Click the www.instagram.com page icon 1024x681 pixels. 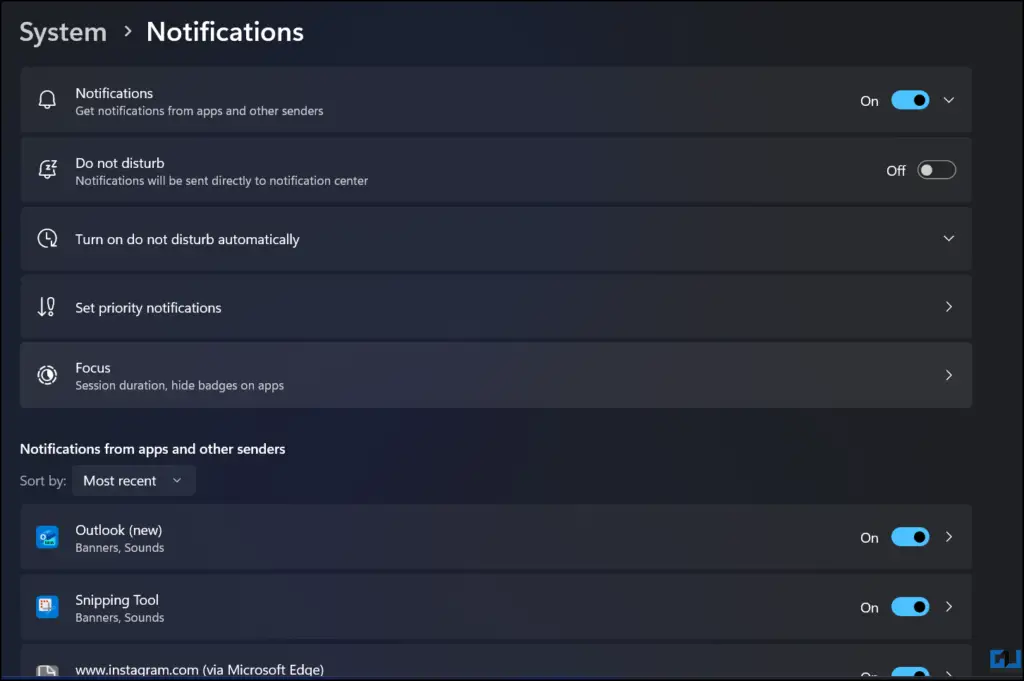pyautogui.click(x=47, y=671)
